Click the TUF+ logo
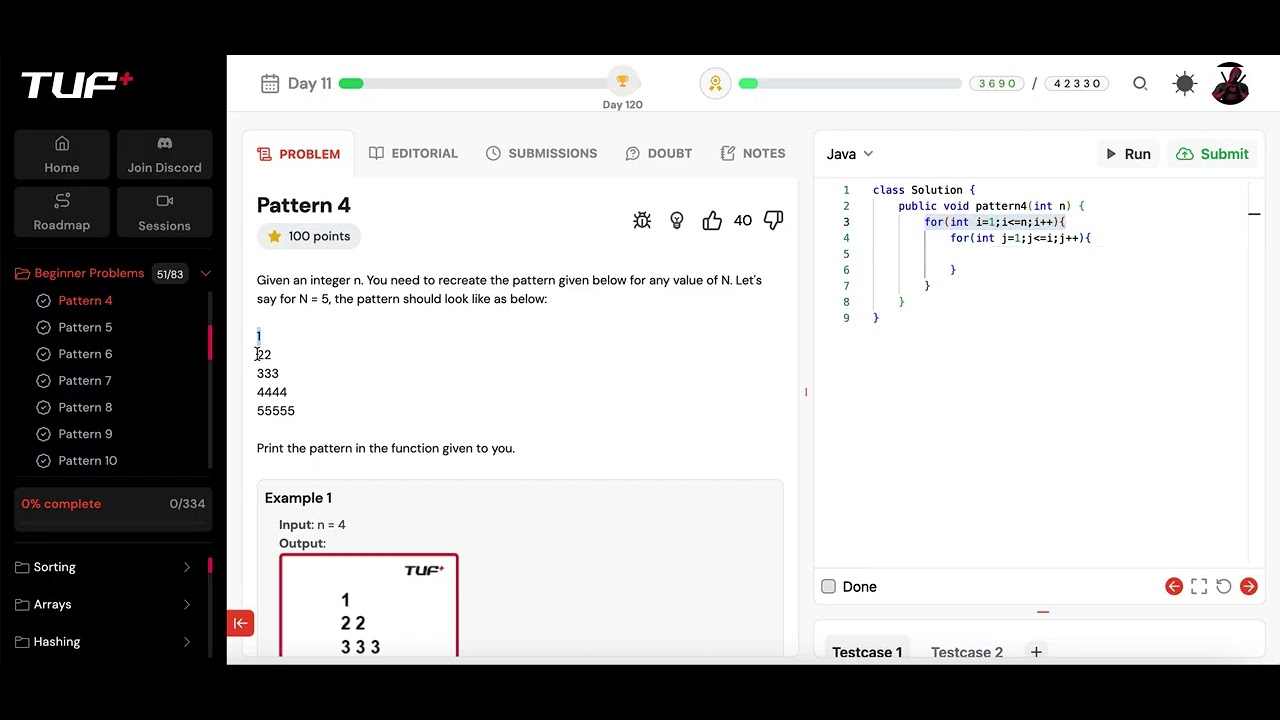1280x720 pixels. pos(77,85)
